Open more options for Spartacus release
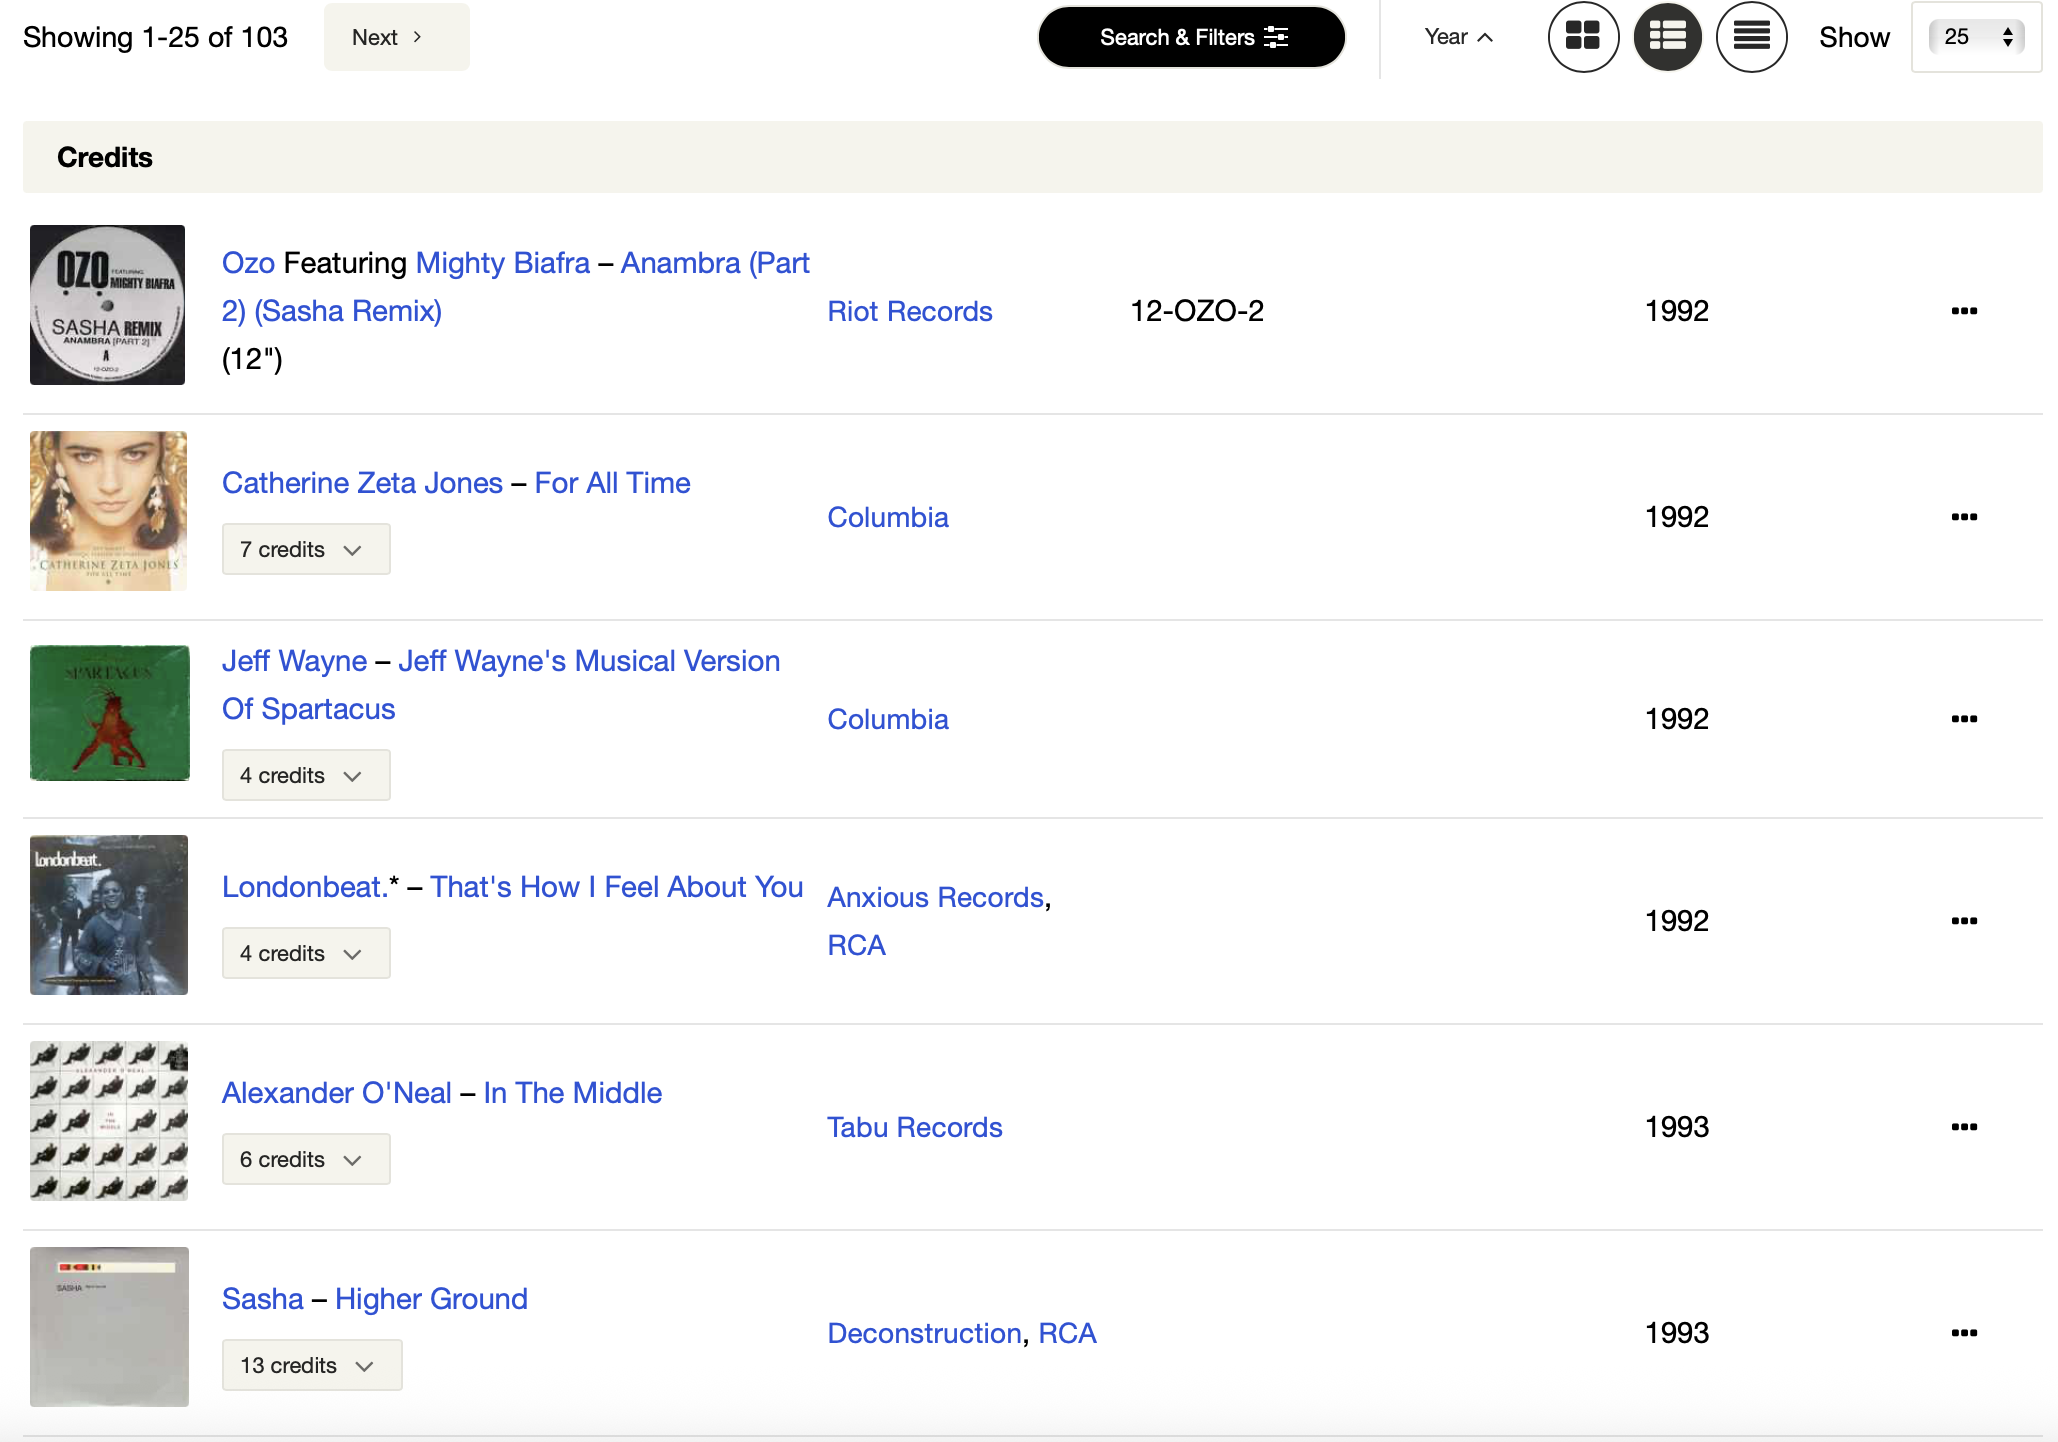The height and width of the screenshot is (1442, 2058). pyautogui.click(x=1963, y=719)
